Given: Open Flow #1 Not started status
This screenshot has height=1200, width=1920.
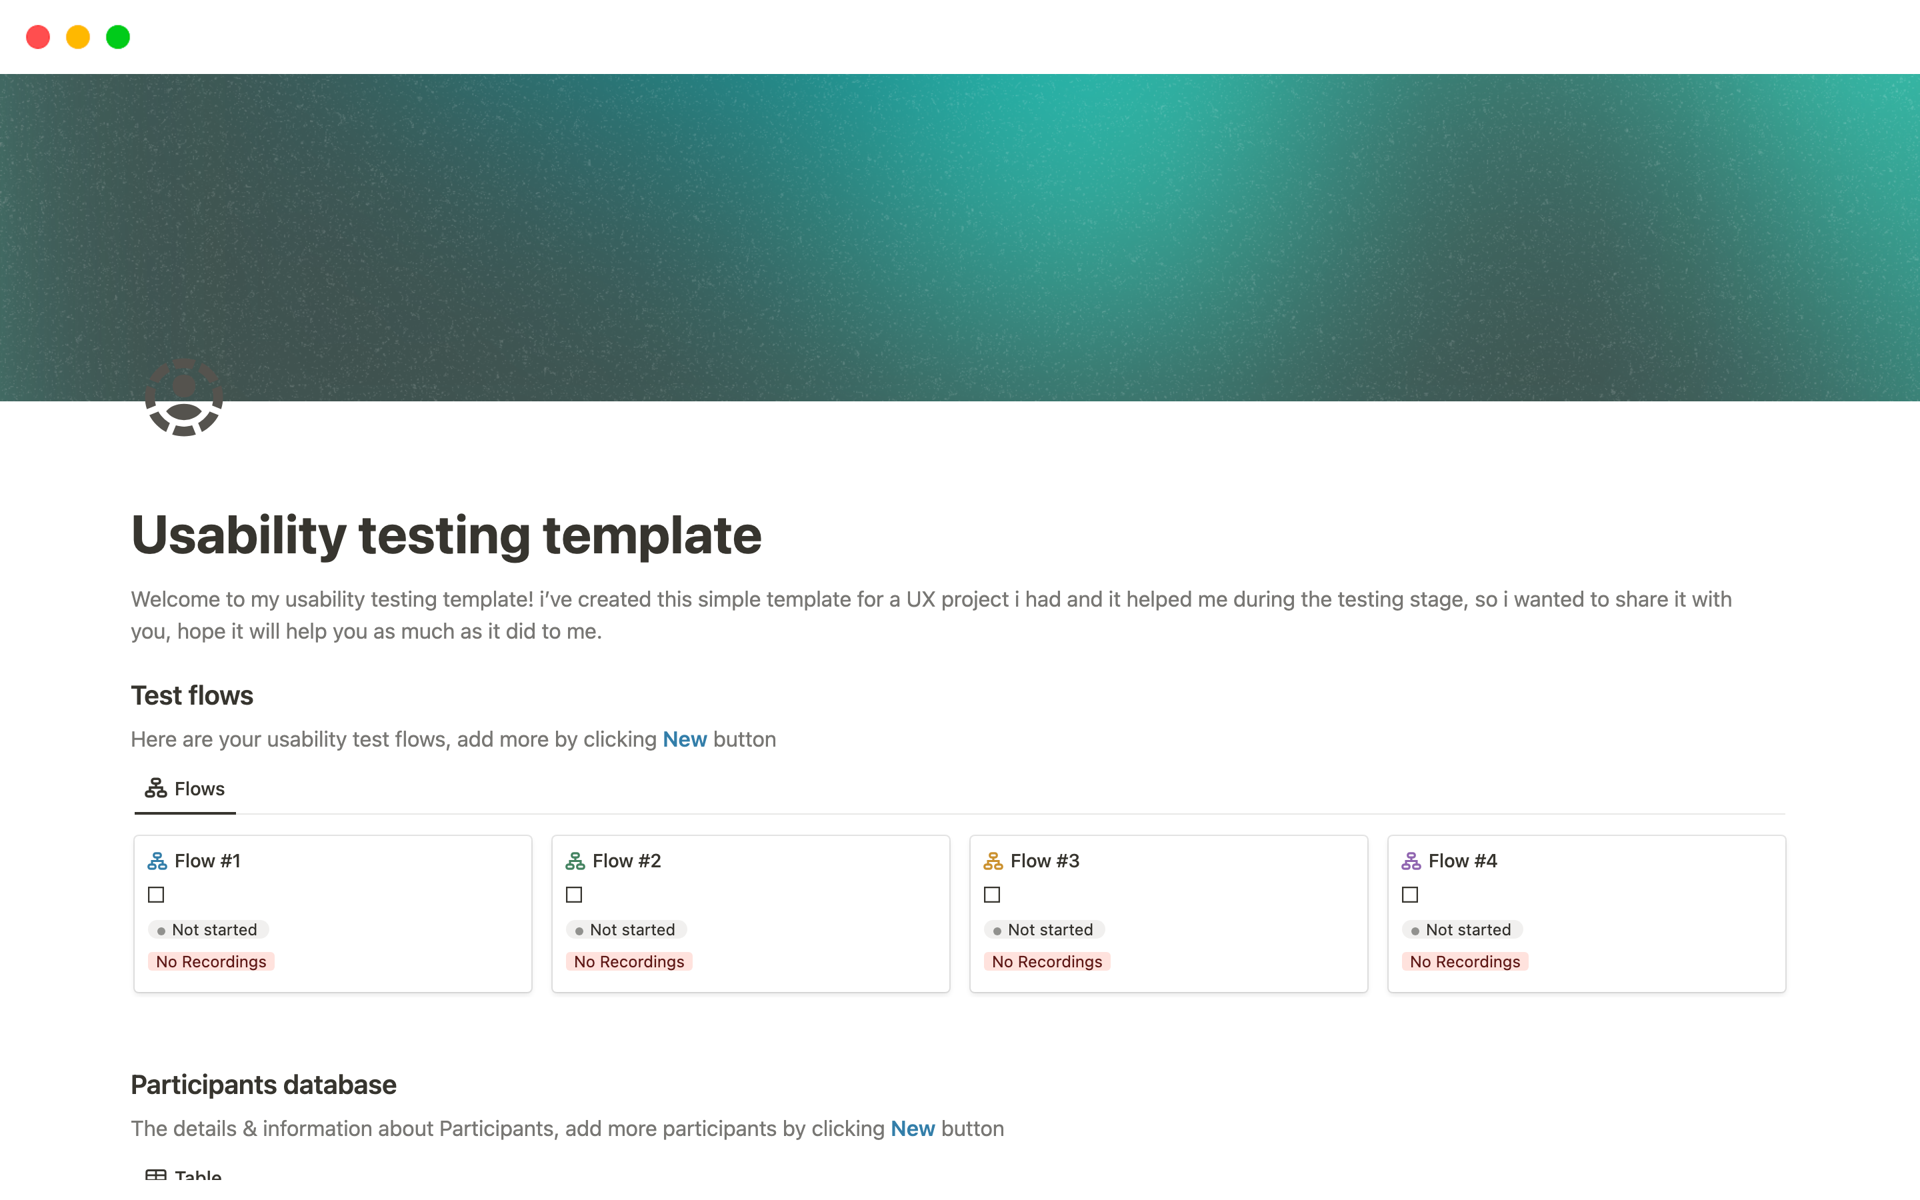Looking at the screenshot, I should (x=208, y=930).
